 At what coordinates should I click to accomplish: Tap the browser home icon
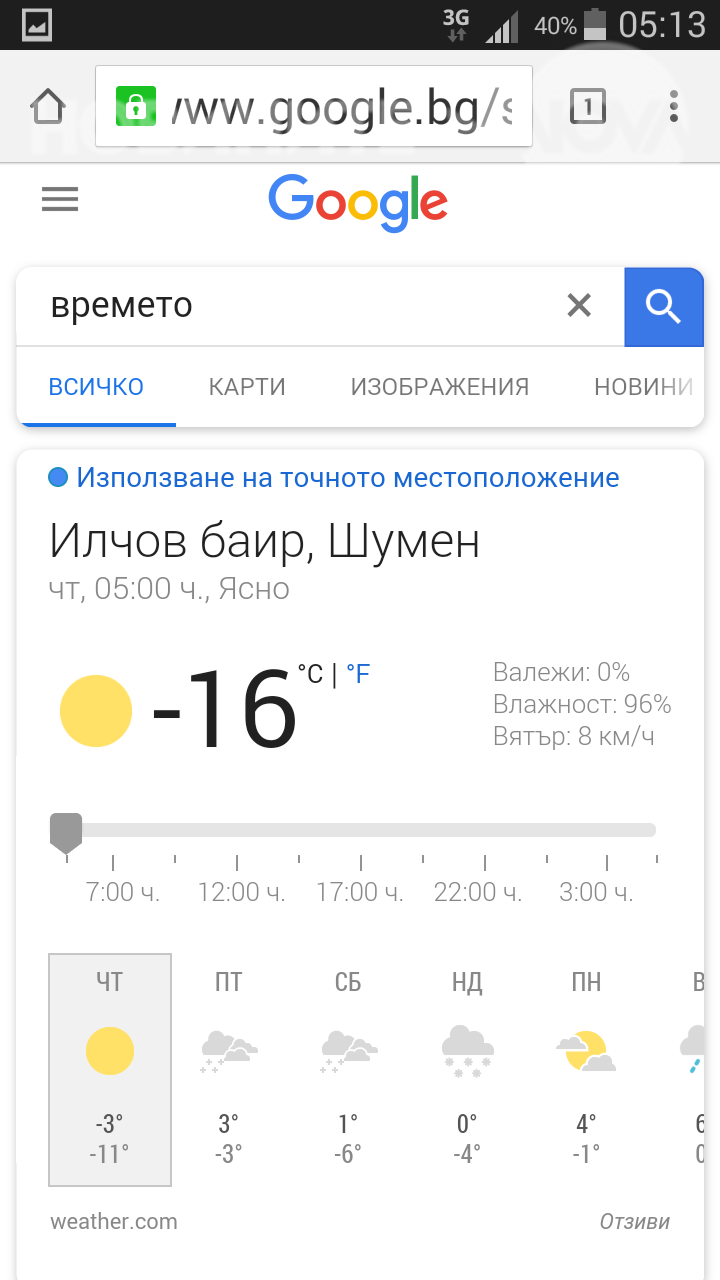tap(47, 105)
